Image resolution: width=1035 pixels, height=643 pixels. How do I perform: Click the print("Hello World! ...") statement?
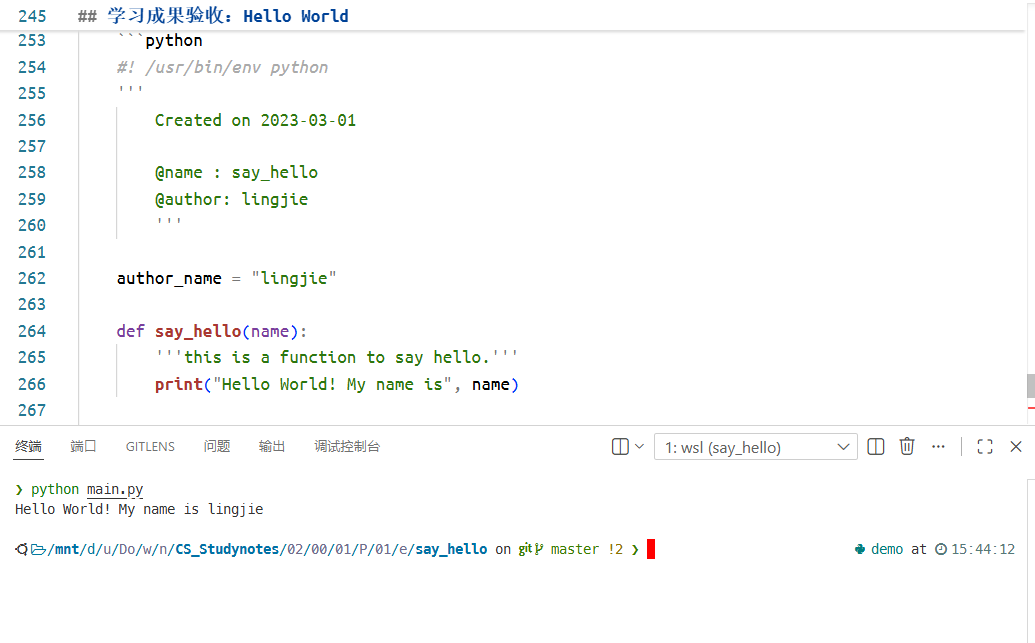[x=337, y=384]
